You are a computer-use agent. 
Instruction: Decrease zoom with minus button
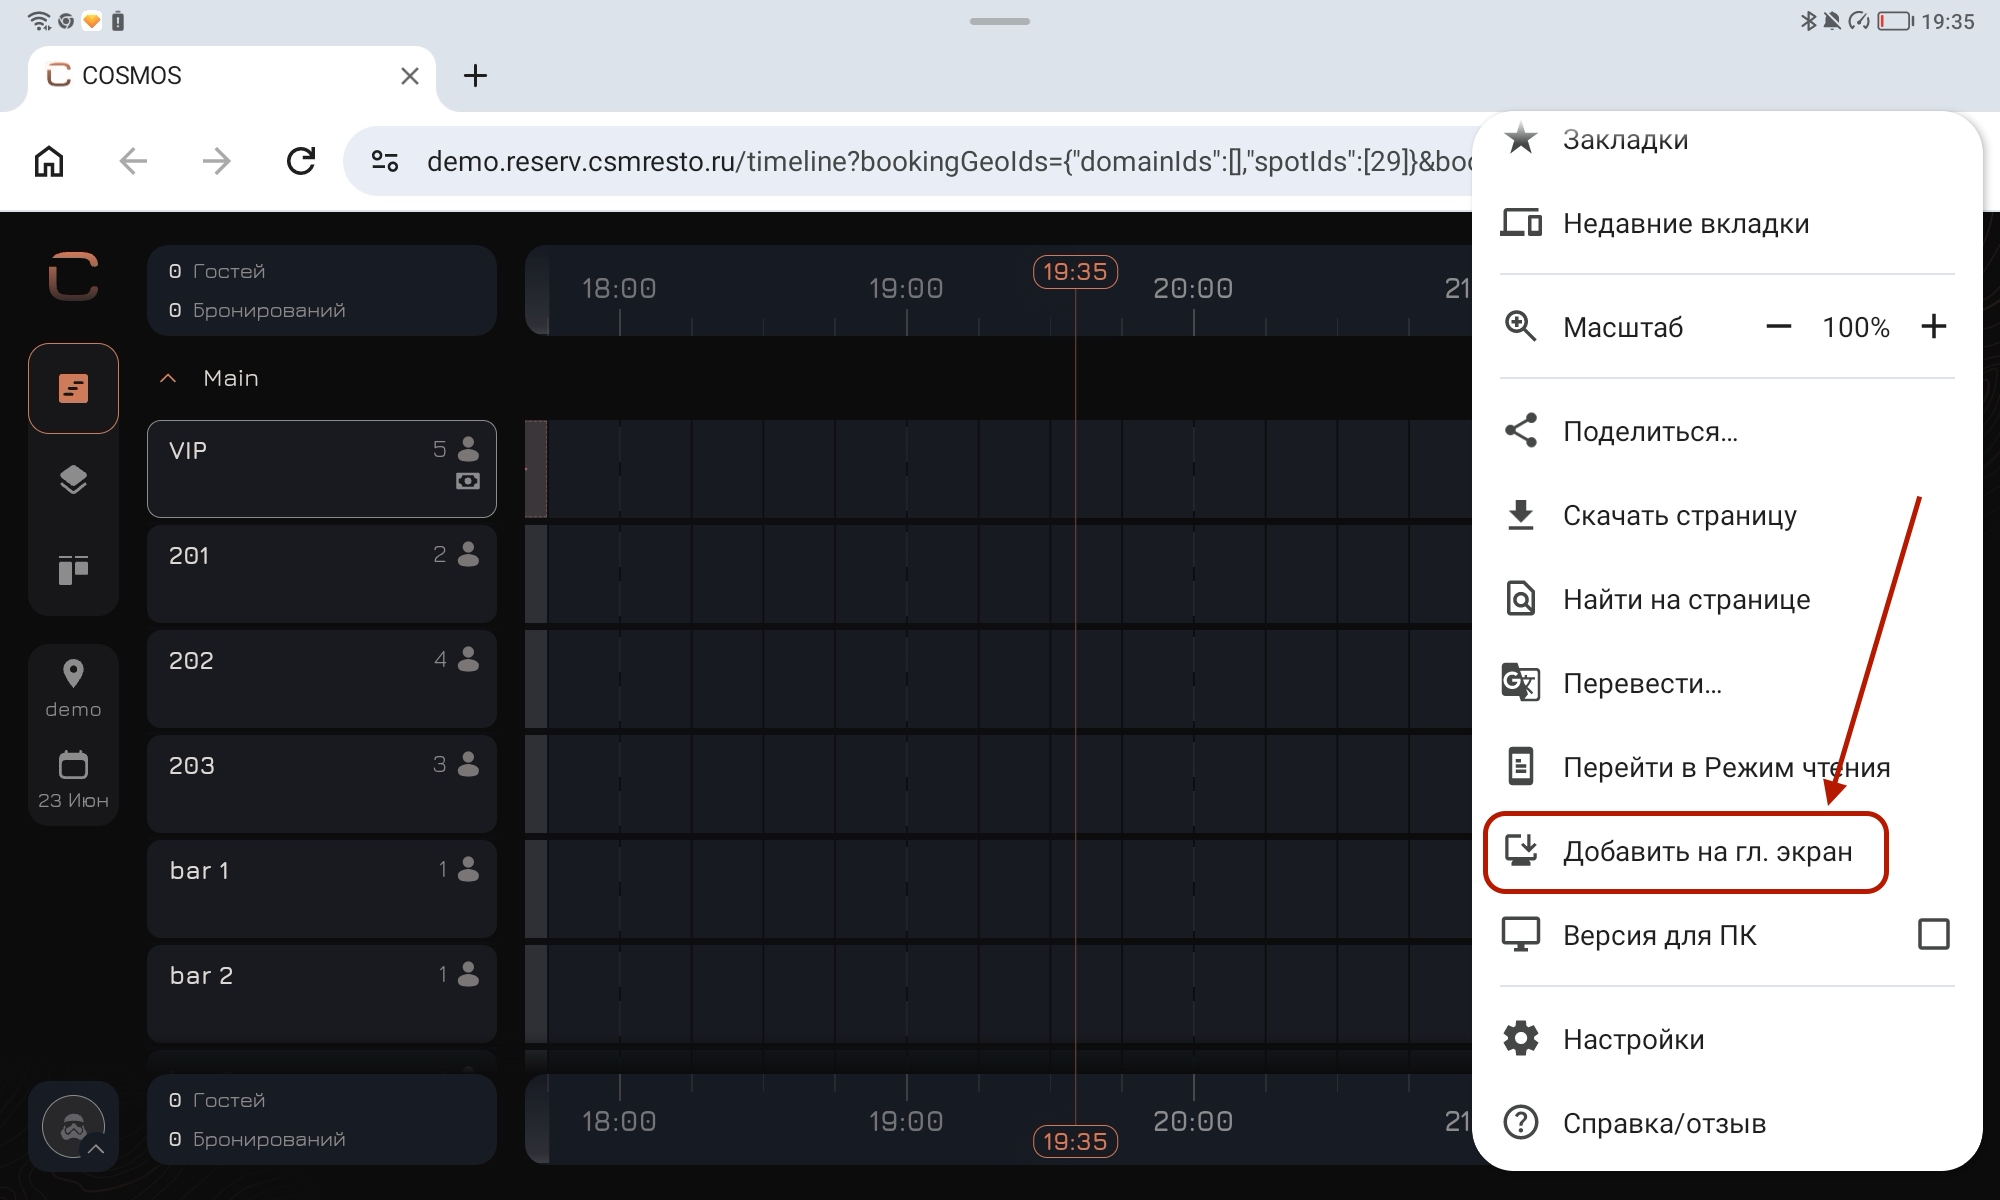1778,327
